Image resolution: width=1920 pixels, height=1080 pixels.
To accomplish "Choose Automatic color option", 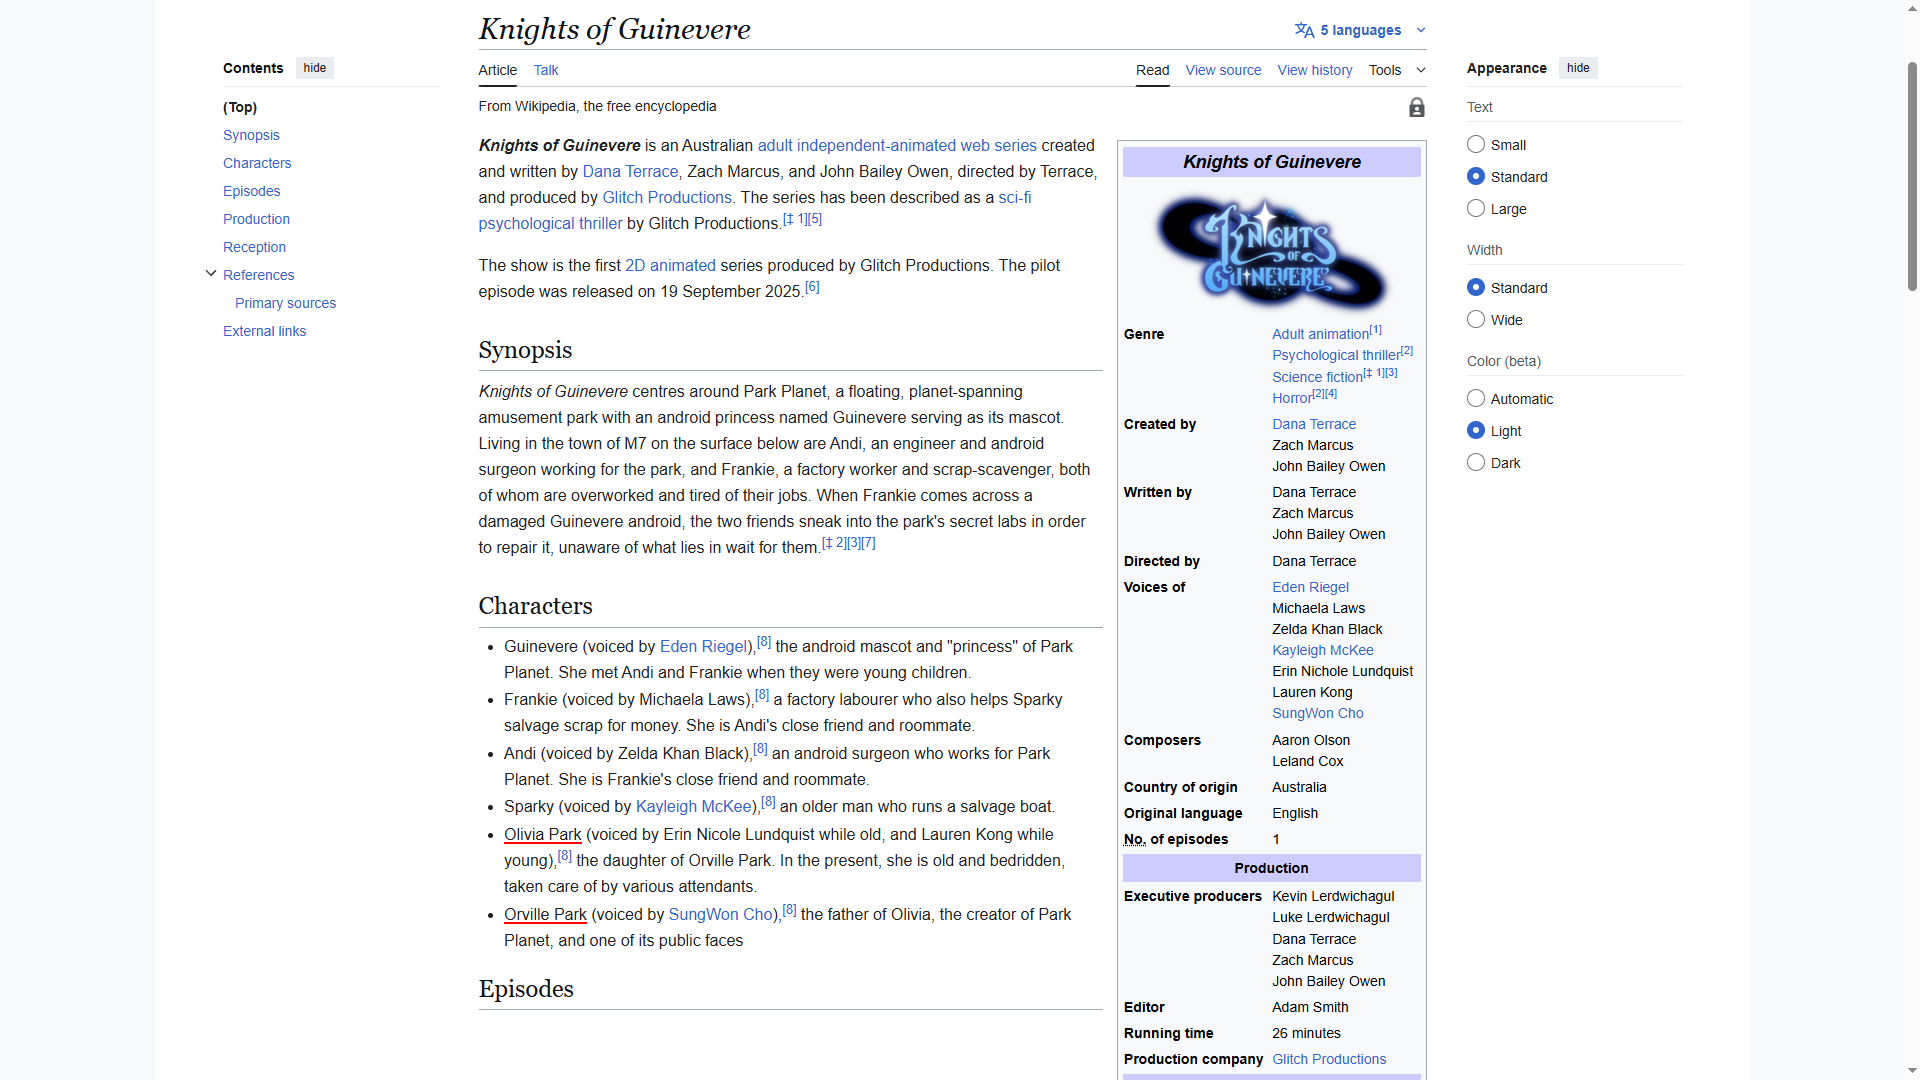I will tap(1476, 399).
